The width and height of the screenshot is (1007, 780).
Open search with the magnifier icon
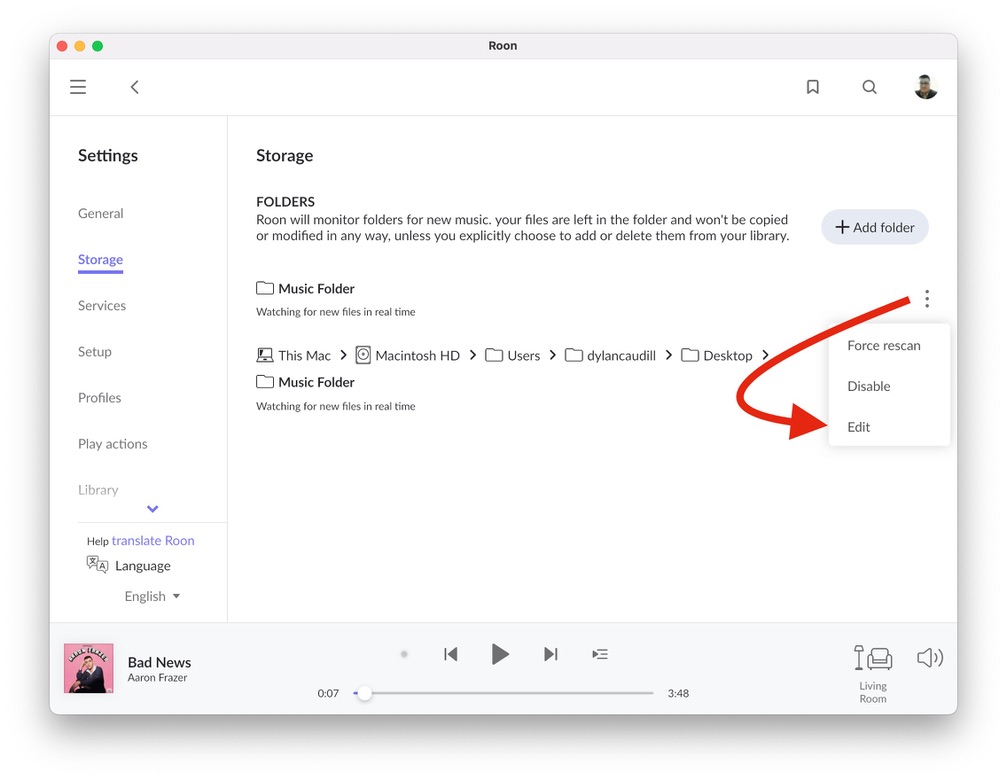869,87
